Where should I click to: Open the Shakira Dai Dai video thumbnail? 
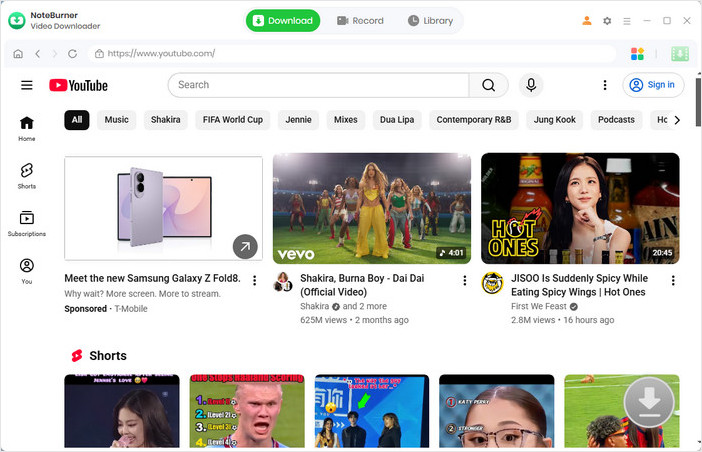[372, 209]
